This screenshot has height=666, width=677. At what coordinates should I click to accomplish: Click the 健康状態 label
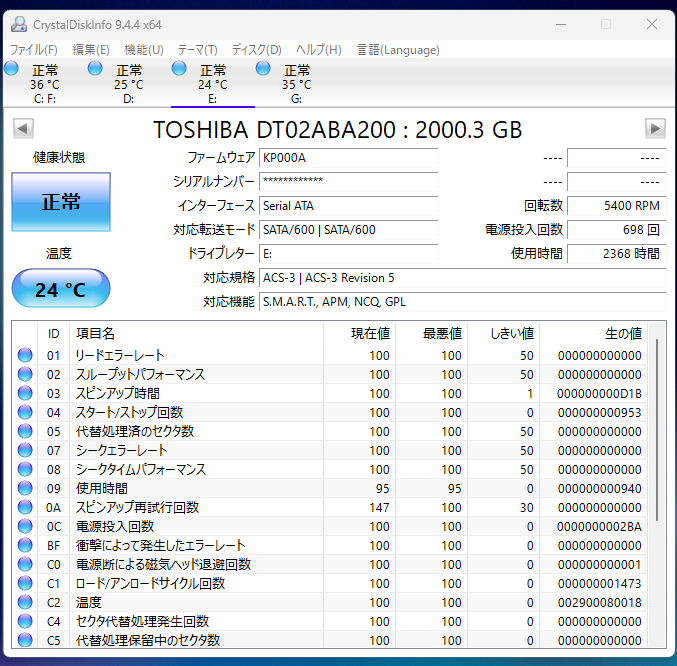click(59, 158)
